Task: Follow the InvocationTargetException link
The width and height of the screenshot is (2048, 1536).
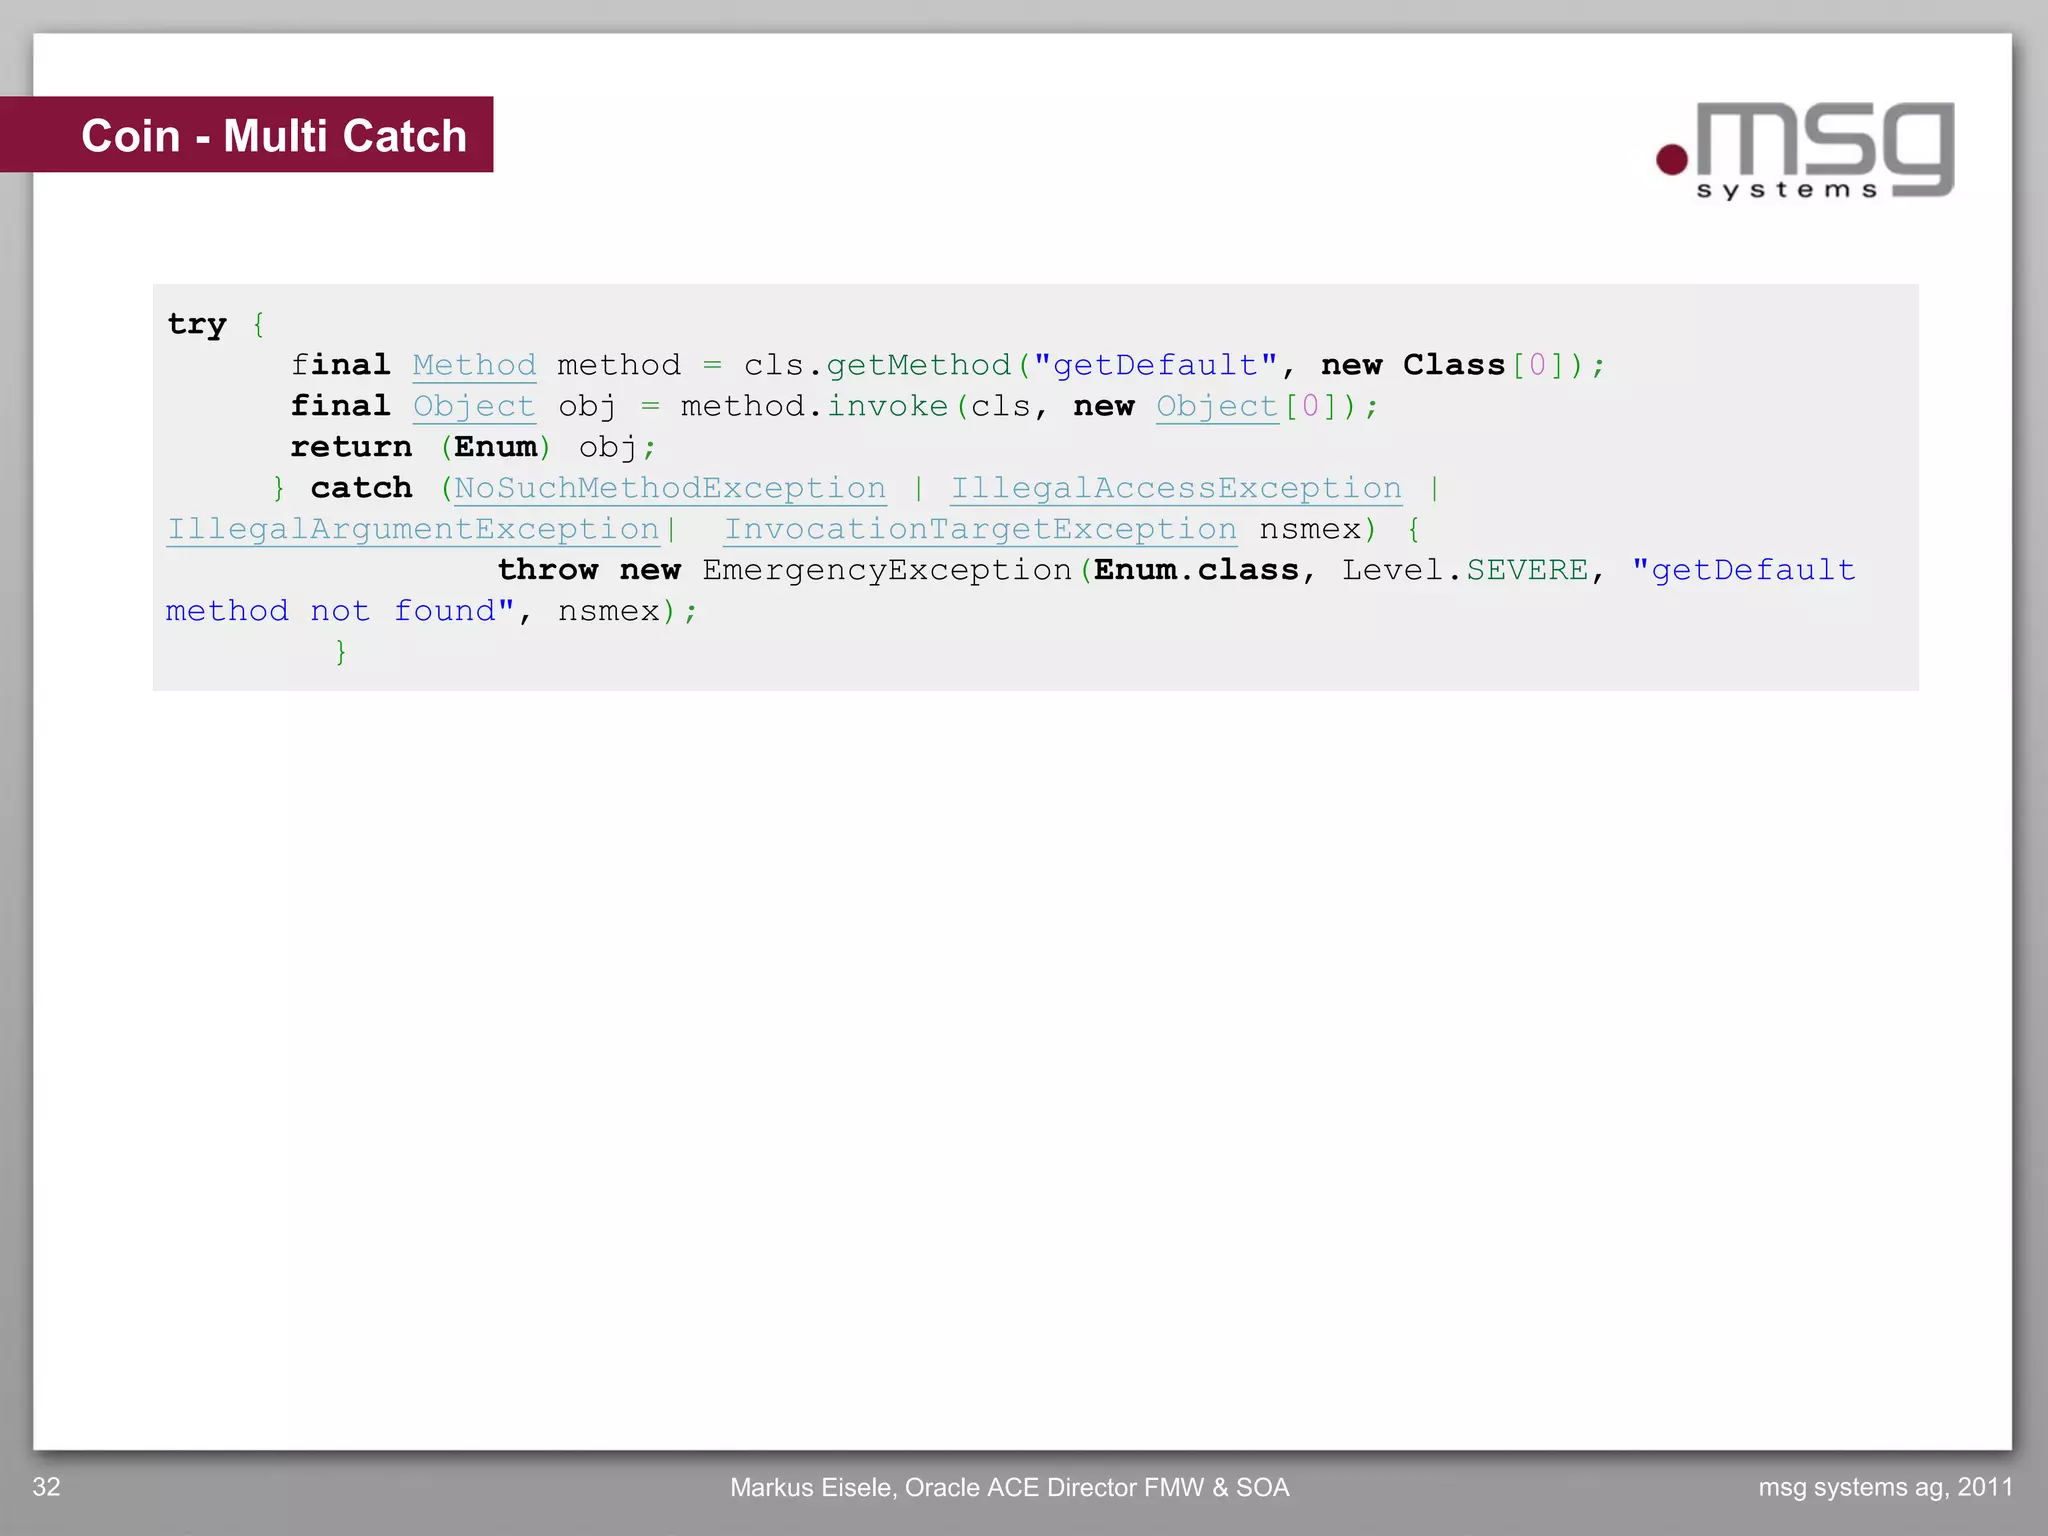Action: tap(980, 529)
